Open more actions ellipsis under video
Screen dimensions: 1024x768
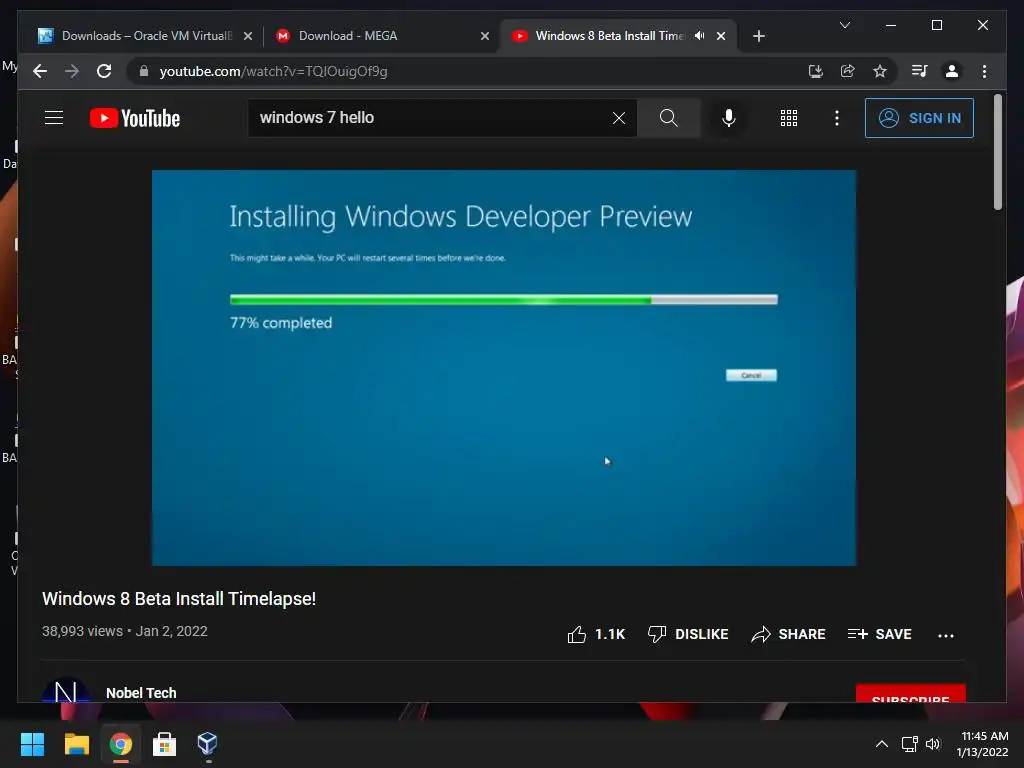(x=946, y=635)
